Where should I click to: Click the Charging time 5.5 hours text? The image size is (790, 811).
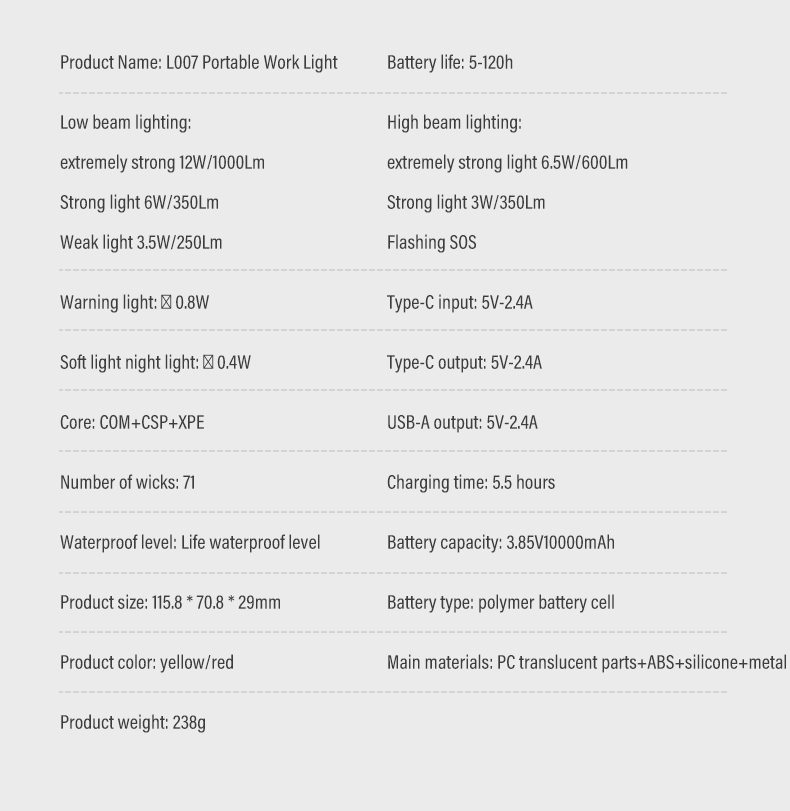(471, 483)
